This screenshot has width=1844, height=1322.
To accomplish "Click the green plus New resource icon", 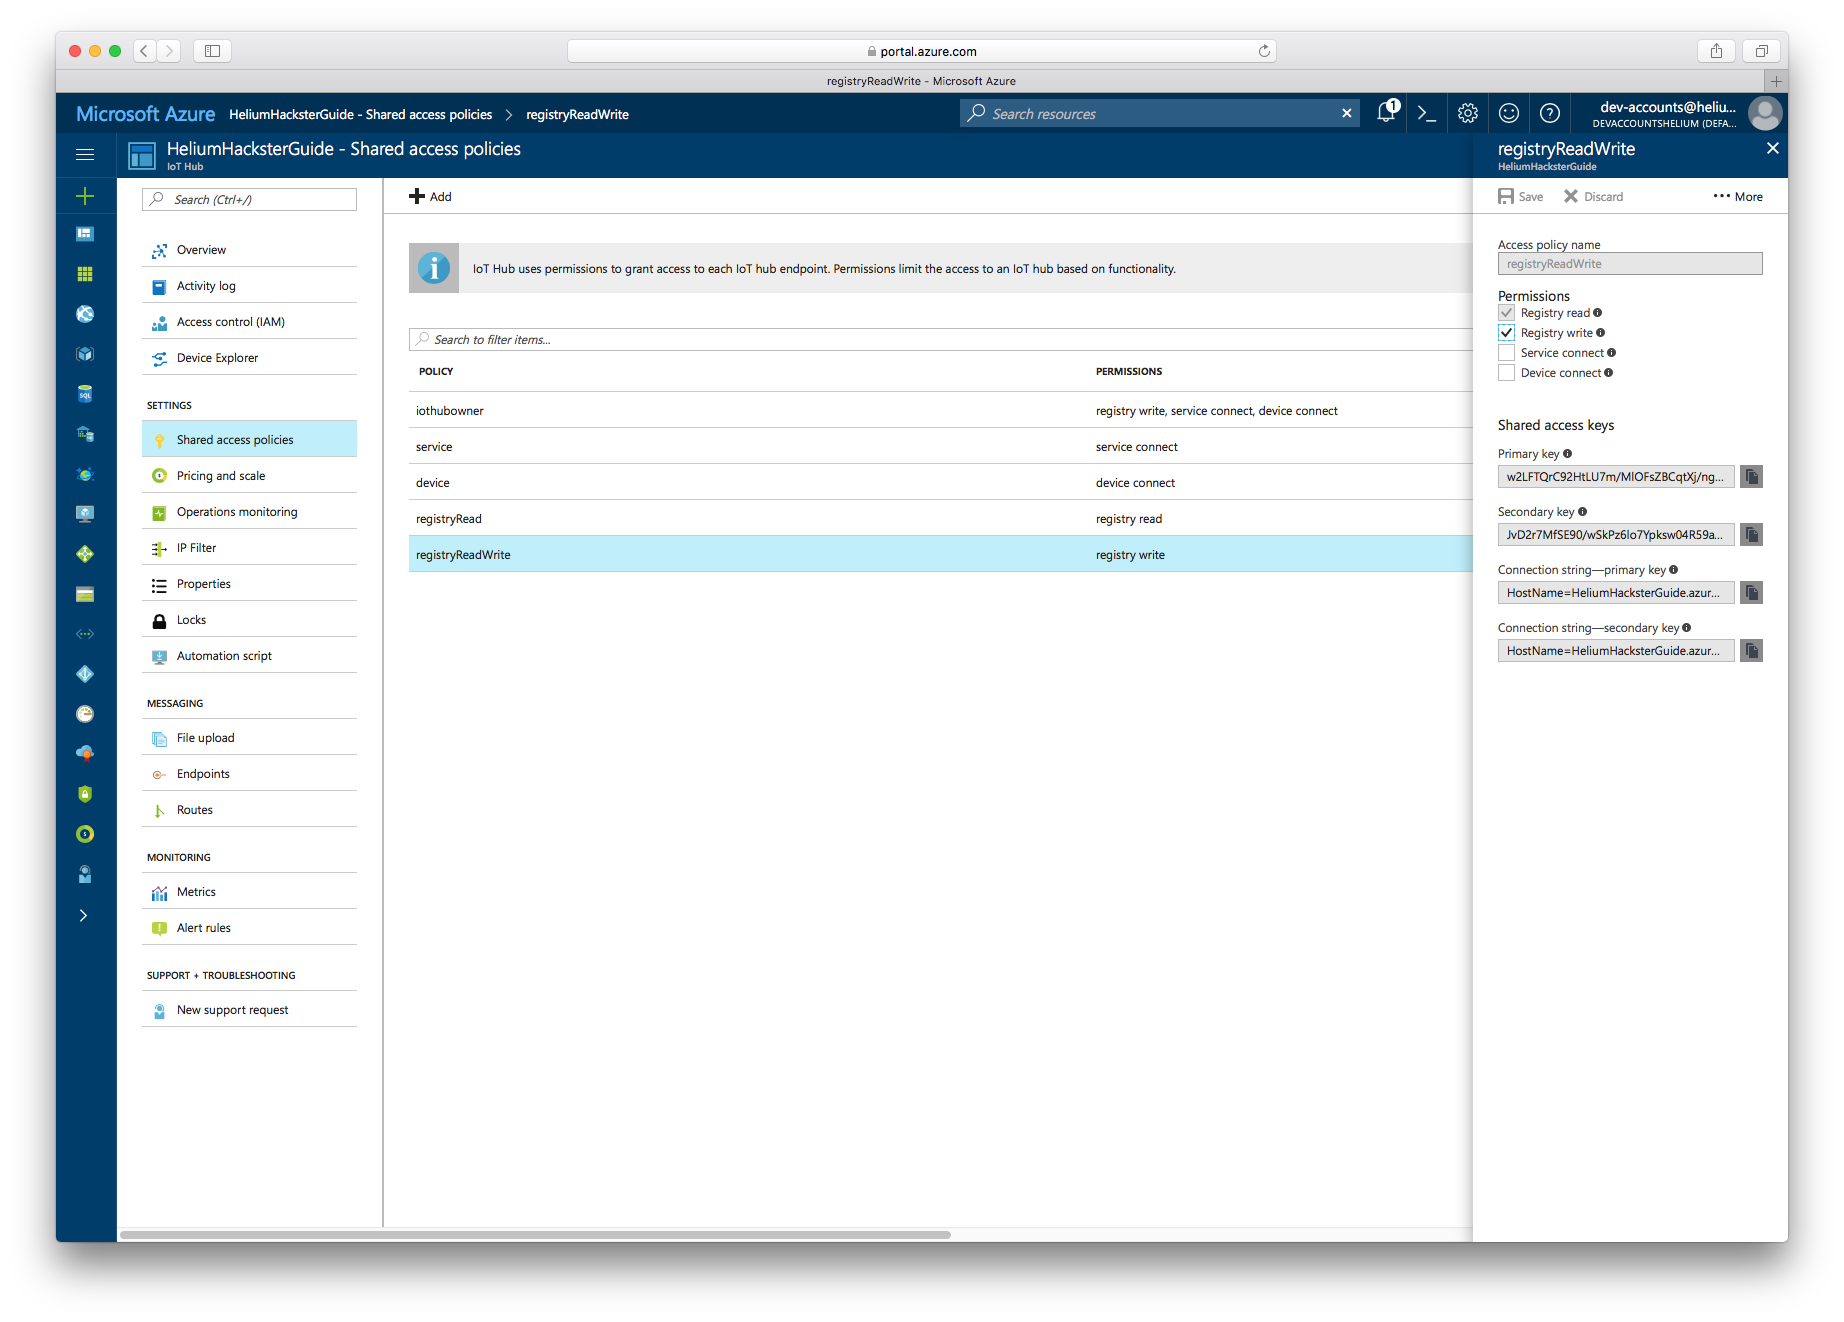I will (85, 196).
